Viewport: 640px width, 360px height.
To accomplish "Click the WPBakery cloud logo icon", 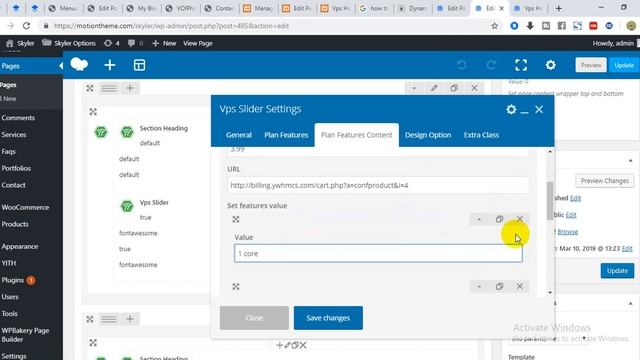I will pyautogui.click(x=79, y=64).
